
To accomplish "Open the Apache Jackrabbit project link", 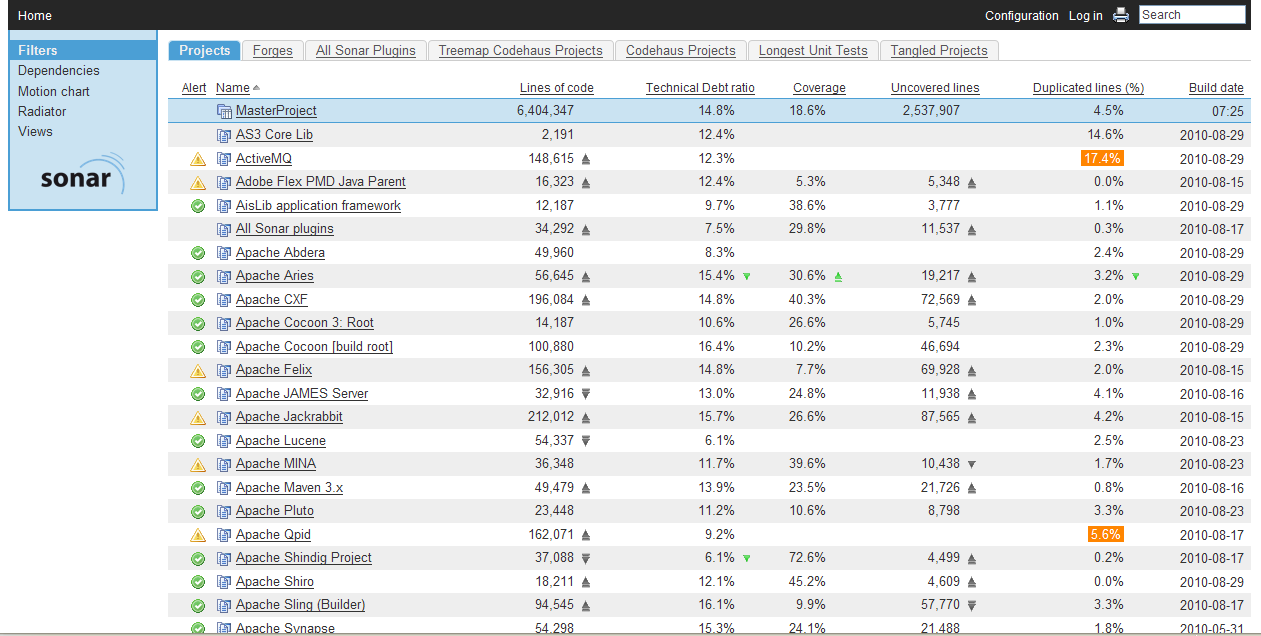I will [289, 417].
